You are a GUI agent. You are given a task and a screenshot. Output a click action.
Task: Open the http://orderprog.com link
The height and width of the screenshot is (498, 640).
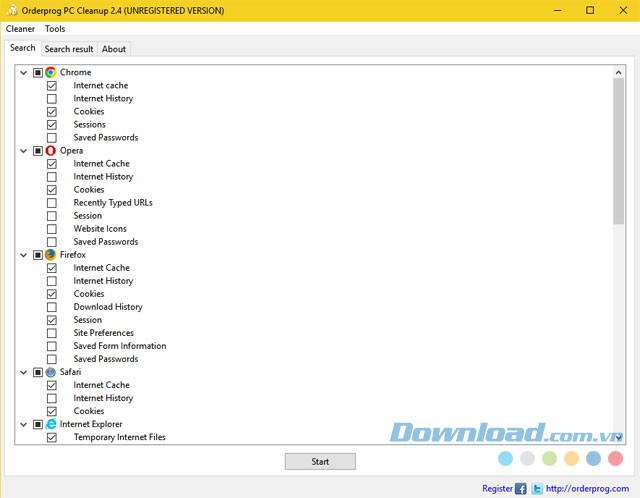click(587, 489)
